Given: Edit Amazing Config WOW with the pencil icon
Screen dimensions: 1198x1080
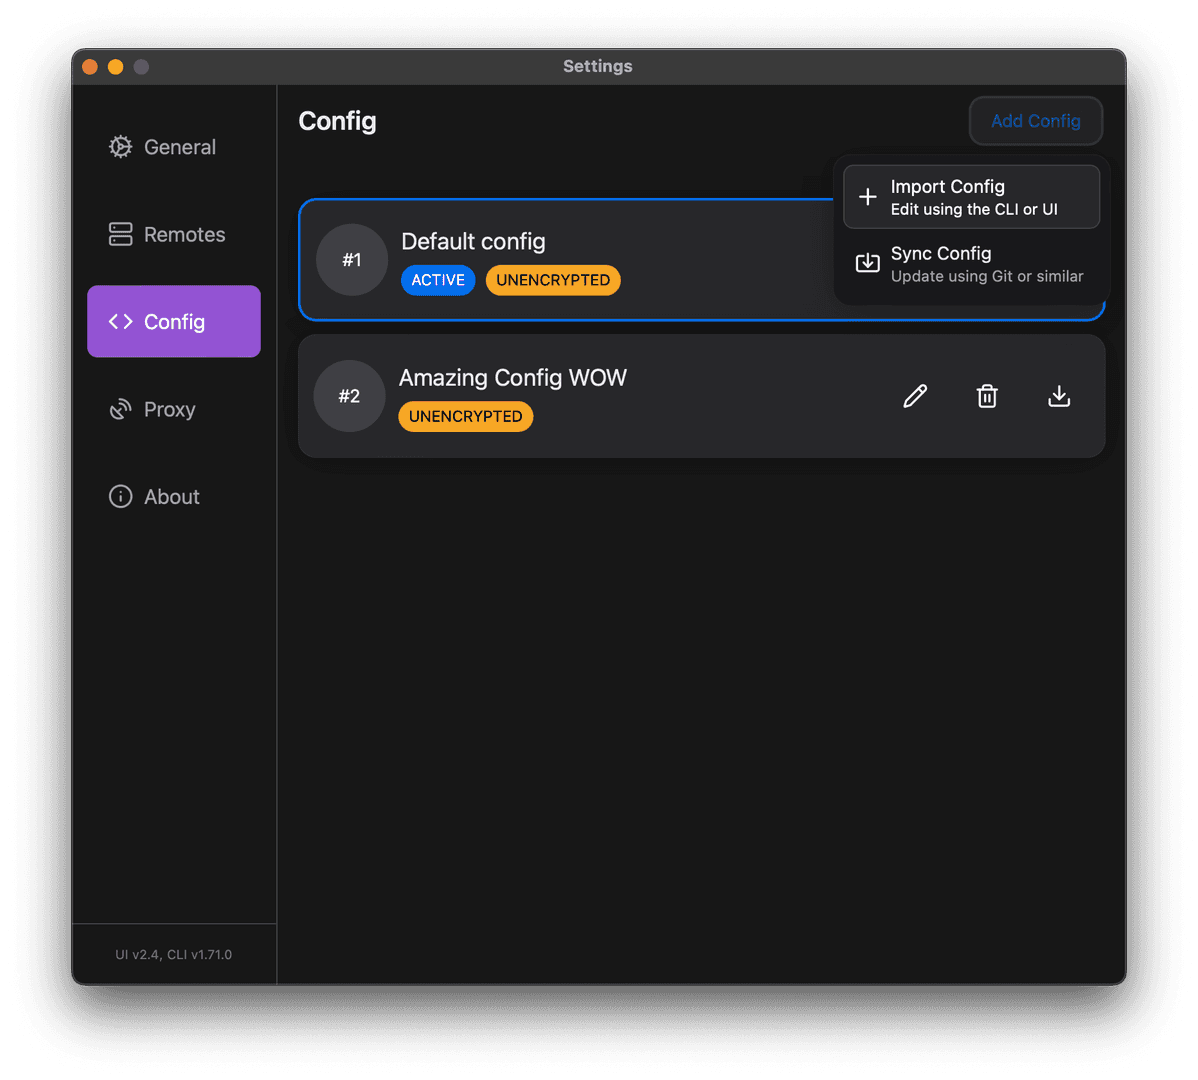Looking at the screenshot, I should [915, 396].
